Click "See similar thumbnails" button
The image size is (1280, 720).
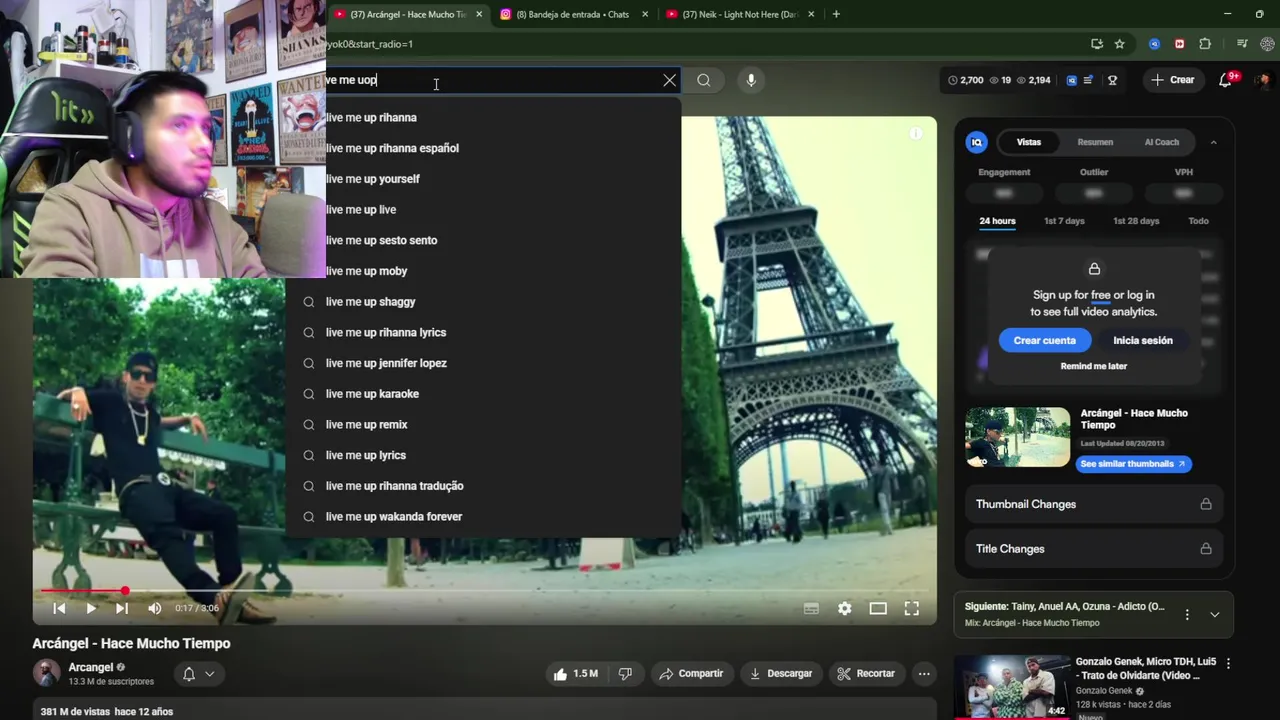tap(1133, 464)
